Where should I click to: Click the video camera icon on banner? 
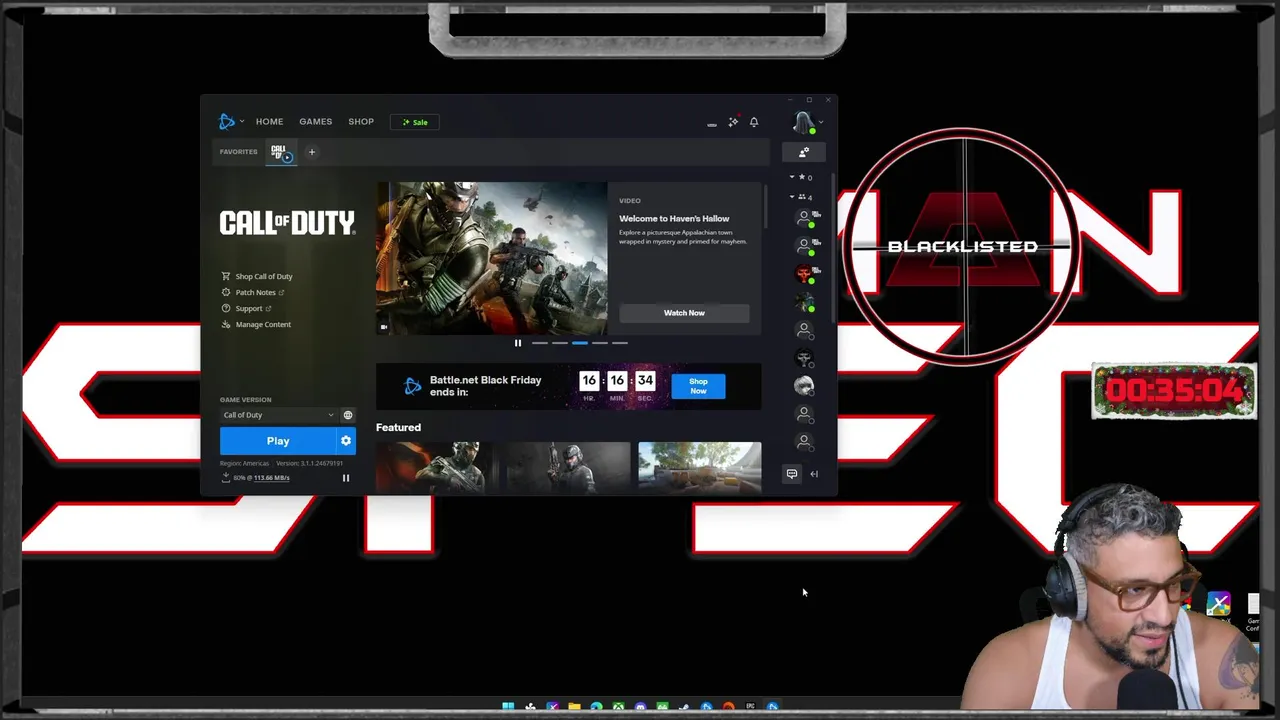coord(384,327)
